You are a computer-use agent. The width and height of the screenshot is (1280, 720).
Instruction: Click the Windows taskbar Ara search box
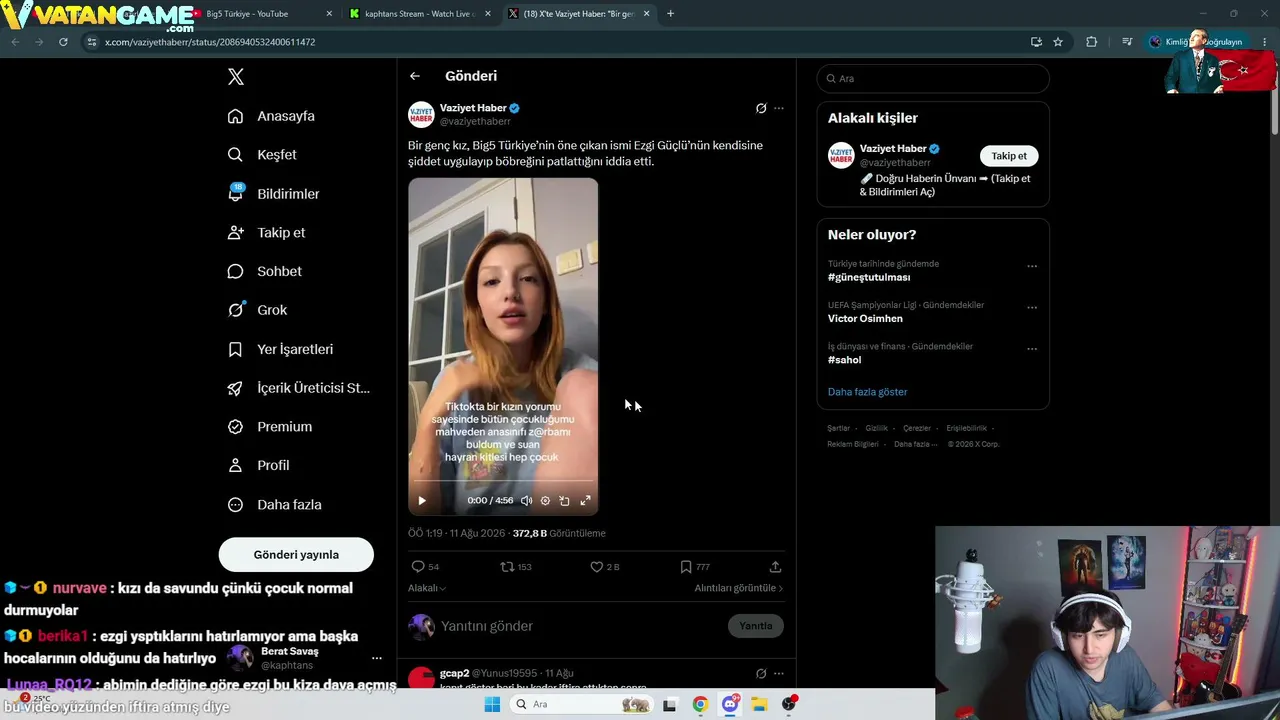coord(580,704)
